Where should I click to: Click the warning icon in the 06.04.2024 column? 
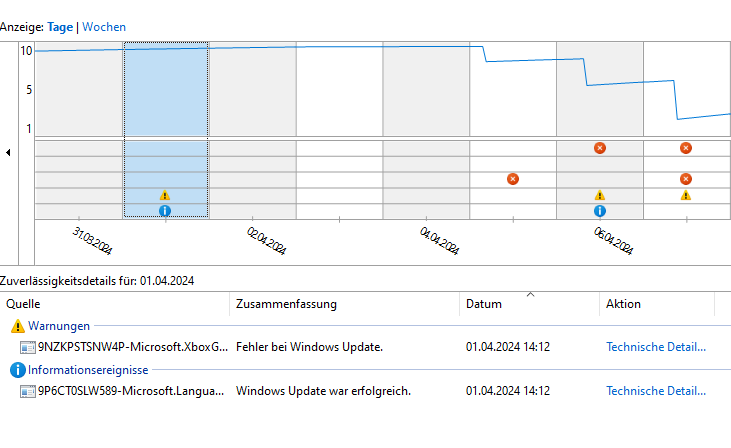coord(600,195)
